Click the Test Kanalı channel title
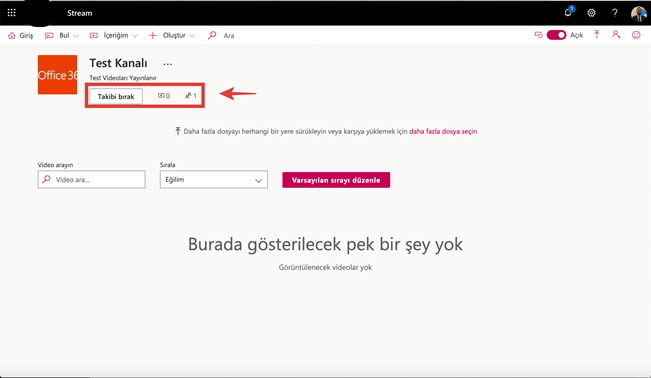The height and width of the screenshot is (378, 651). point(118,63)
